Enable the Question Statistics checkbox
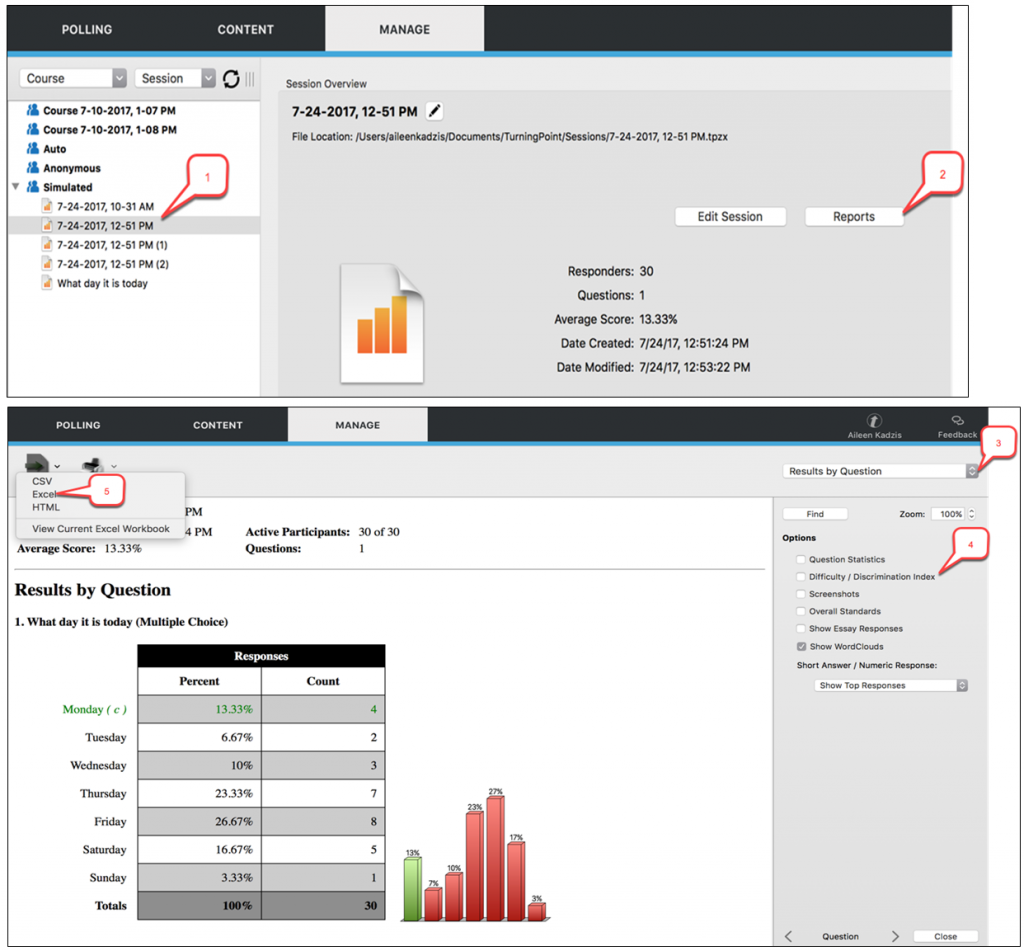 801,560
